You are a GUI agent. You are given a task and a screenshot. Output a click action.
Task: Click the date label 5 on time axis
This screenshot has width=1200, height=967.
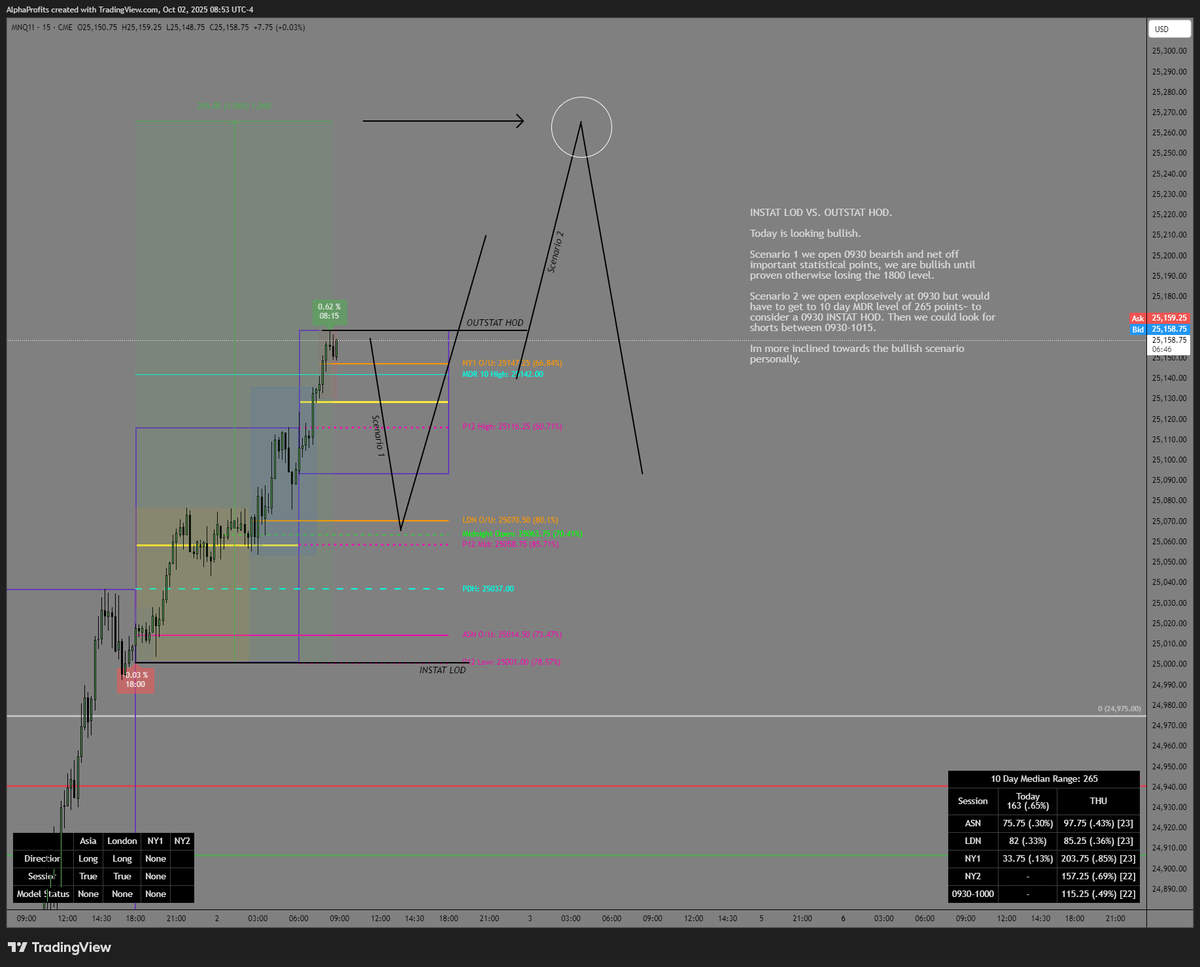pos(761,918)
